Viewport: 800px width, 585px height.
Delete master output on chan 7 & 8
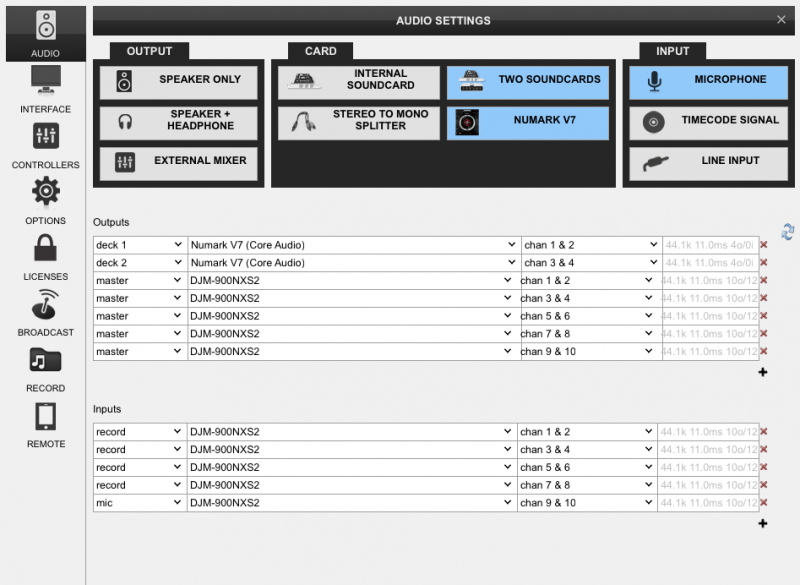[764, 334]
